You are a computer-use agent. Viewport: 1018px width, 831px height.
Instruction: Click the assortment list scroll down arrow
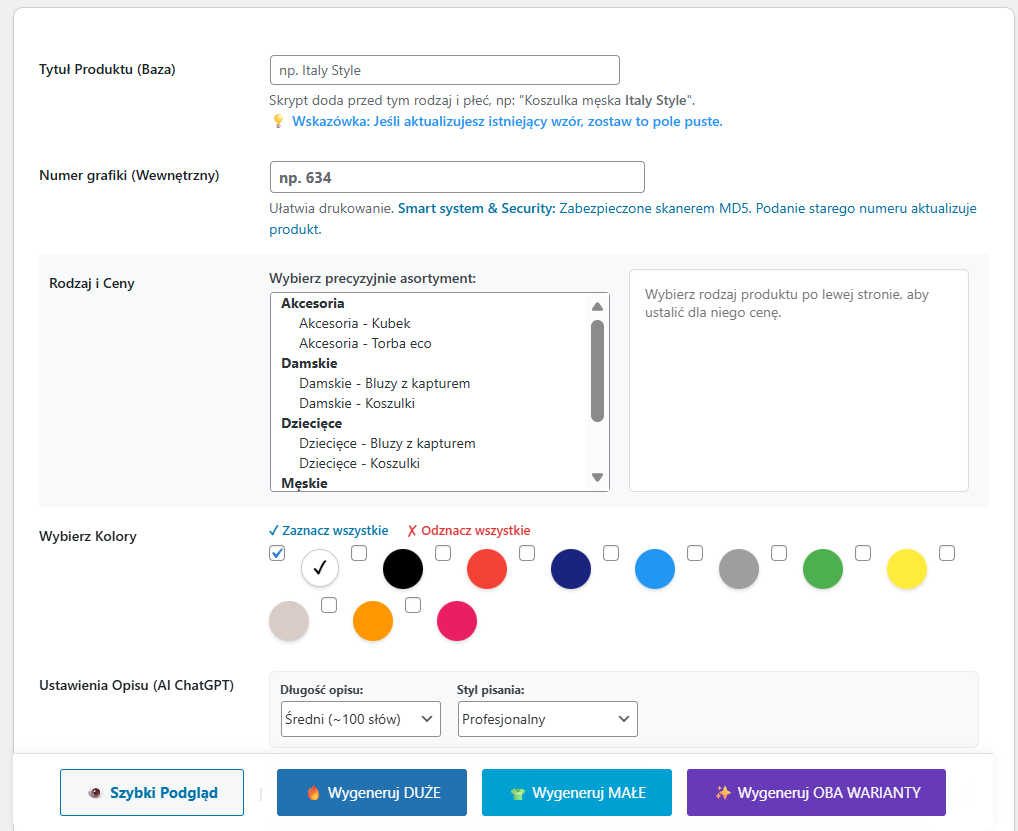pyautogui.click(x=598, y=478)
